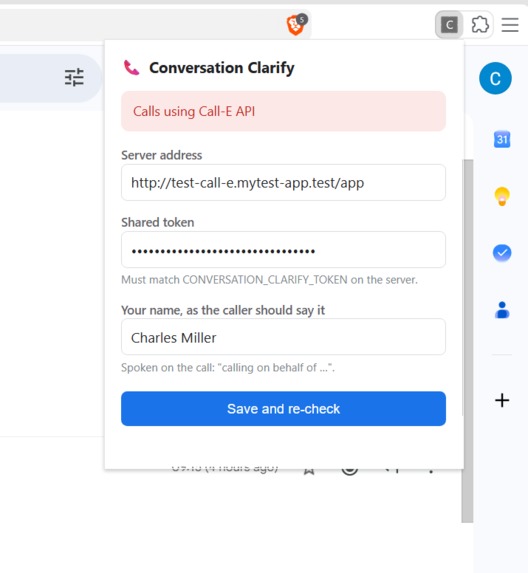528x573 pixels.
Task: Open the Google account avatar C
Action: coord(495,78)
